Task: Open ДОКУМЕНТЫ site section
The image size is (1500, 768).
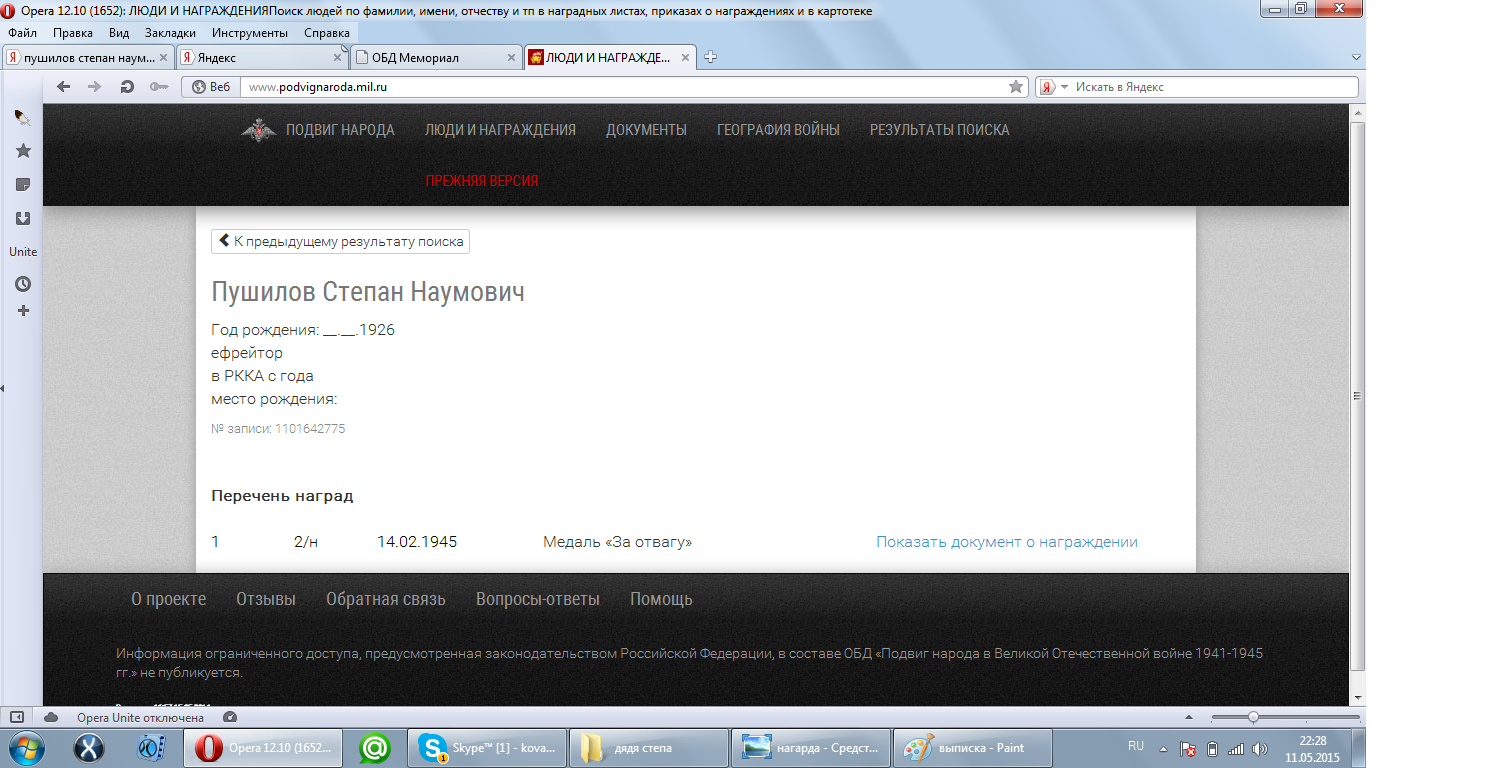Action: [x=646, y=130]
